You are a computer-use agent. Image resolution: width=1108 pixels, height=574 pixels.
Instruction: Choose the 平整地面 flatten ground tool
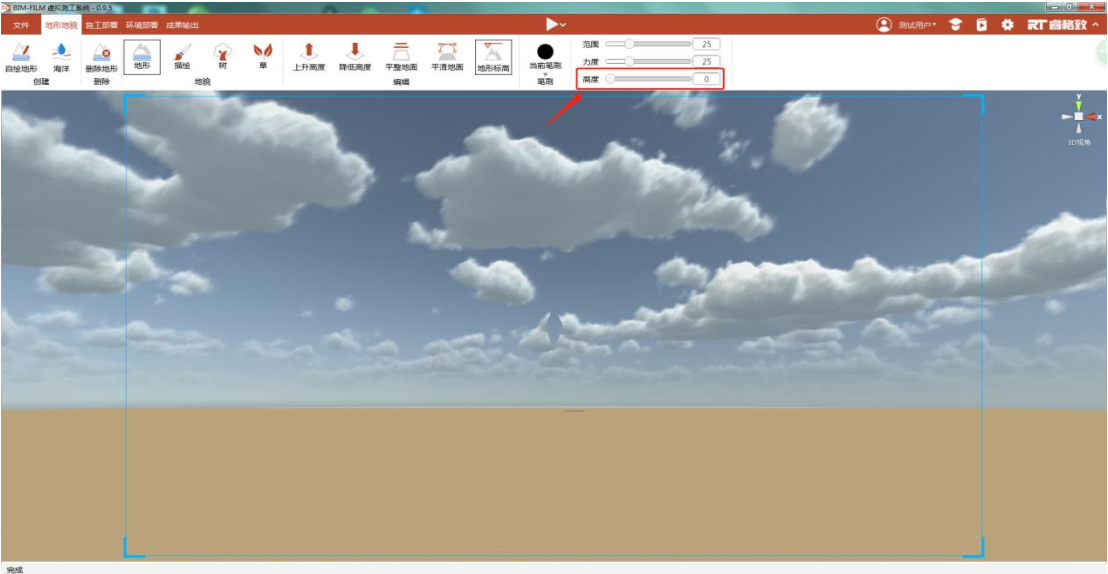tap(401, 58)
